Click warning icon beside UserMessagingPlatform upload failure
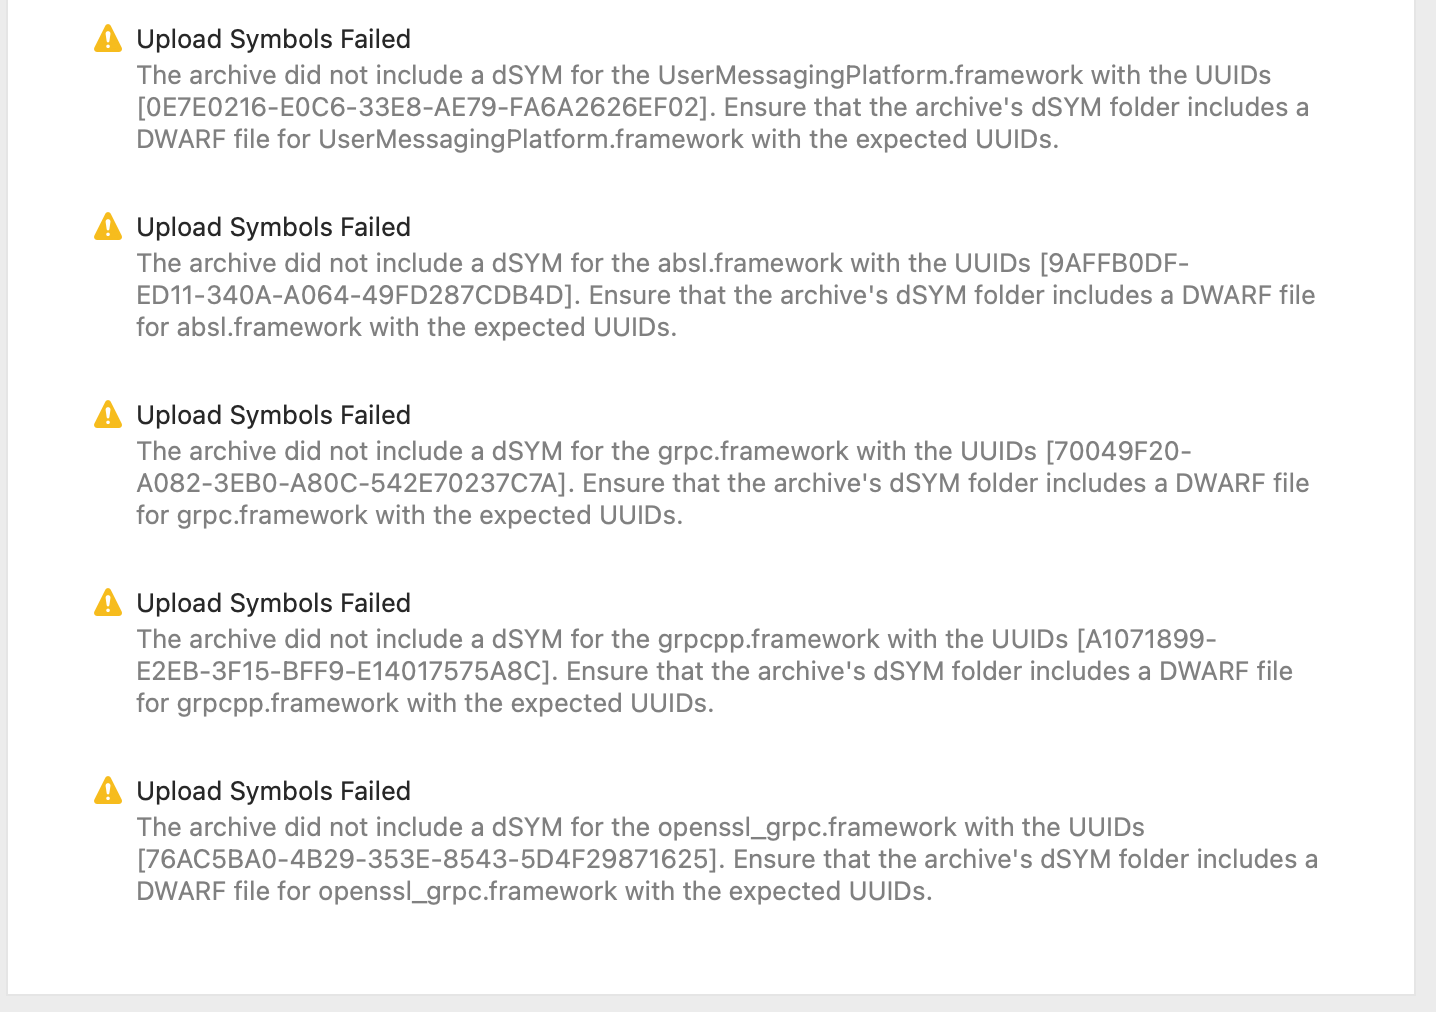This screenshot has width=1436, height=1012. click(108, 39)
